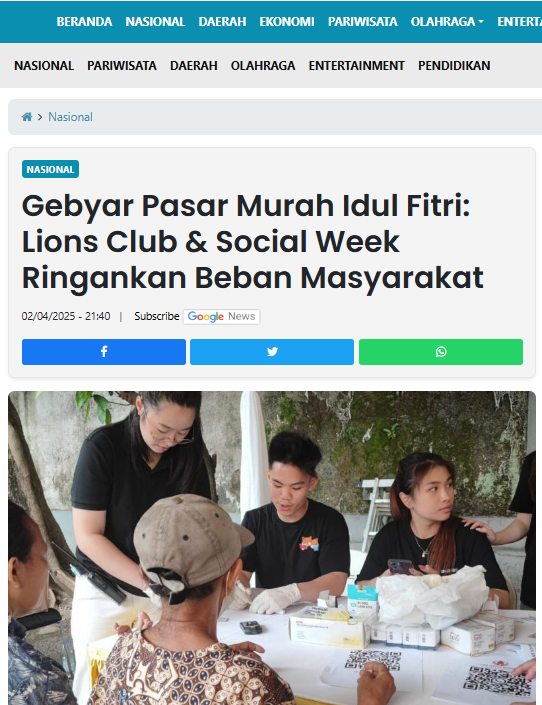This screenshot has width=542, height=705.
Task: Open BERANDA in the top navigation
Action: pyautogui.click(x=84, y=22)
